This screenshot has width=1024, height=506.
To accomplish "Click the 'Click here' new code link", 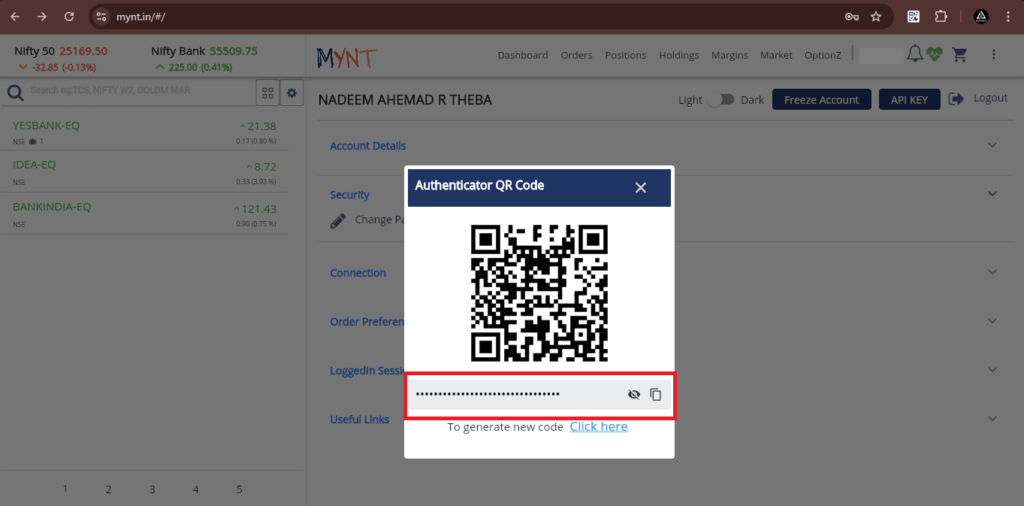I will pyautogui.click(x=599, y=427).
